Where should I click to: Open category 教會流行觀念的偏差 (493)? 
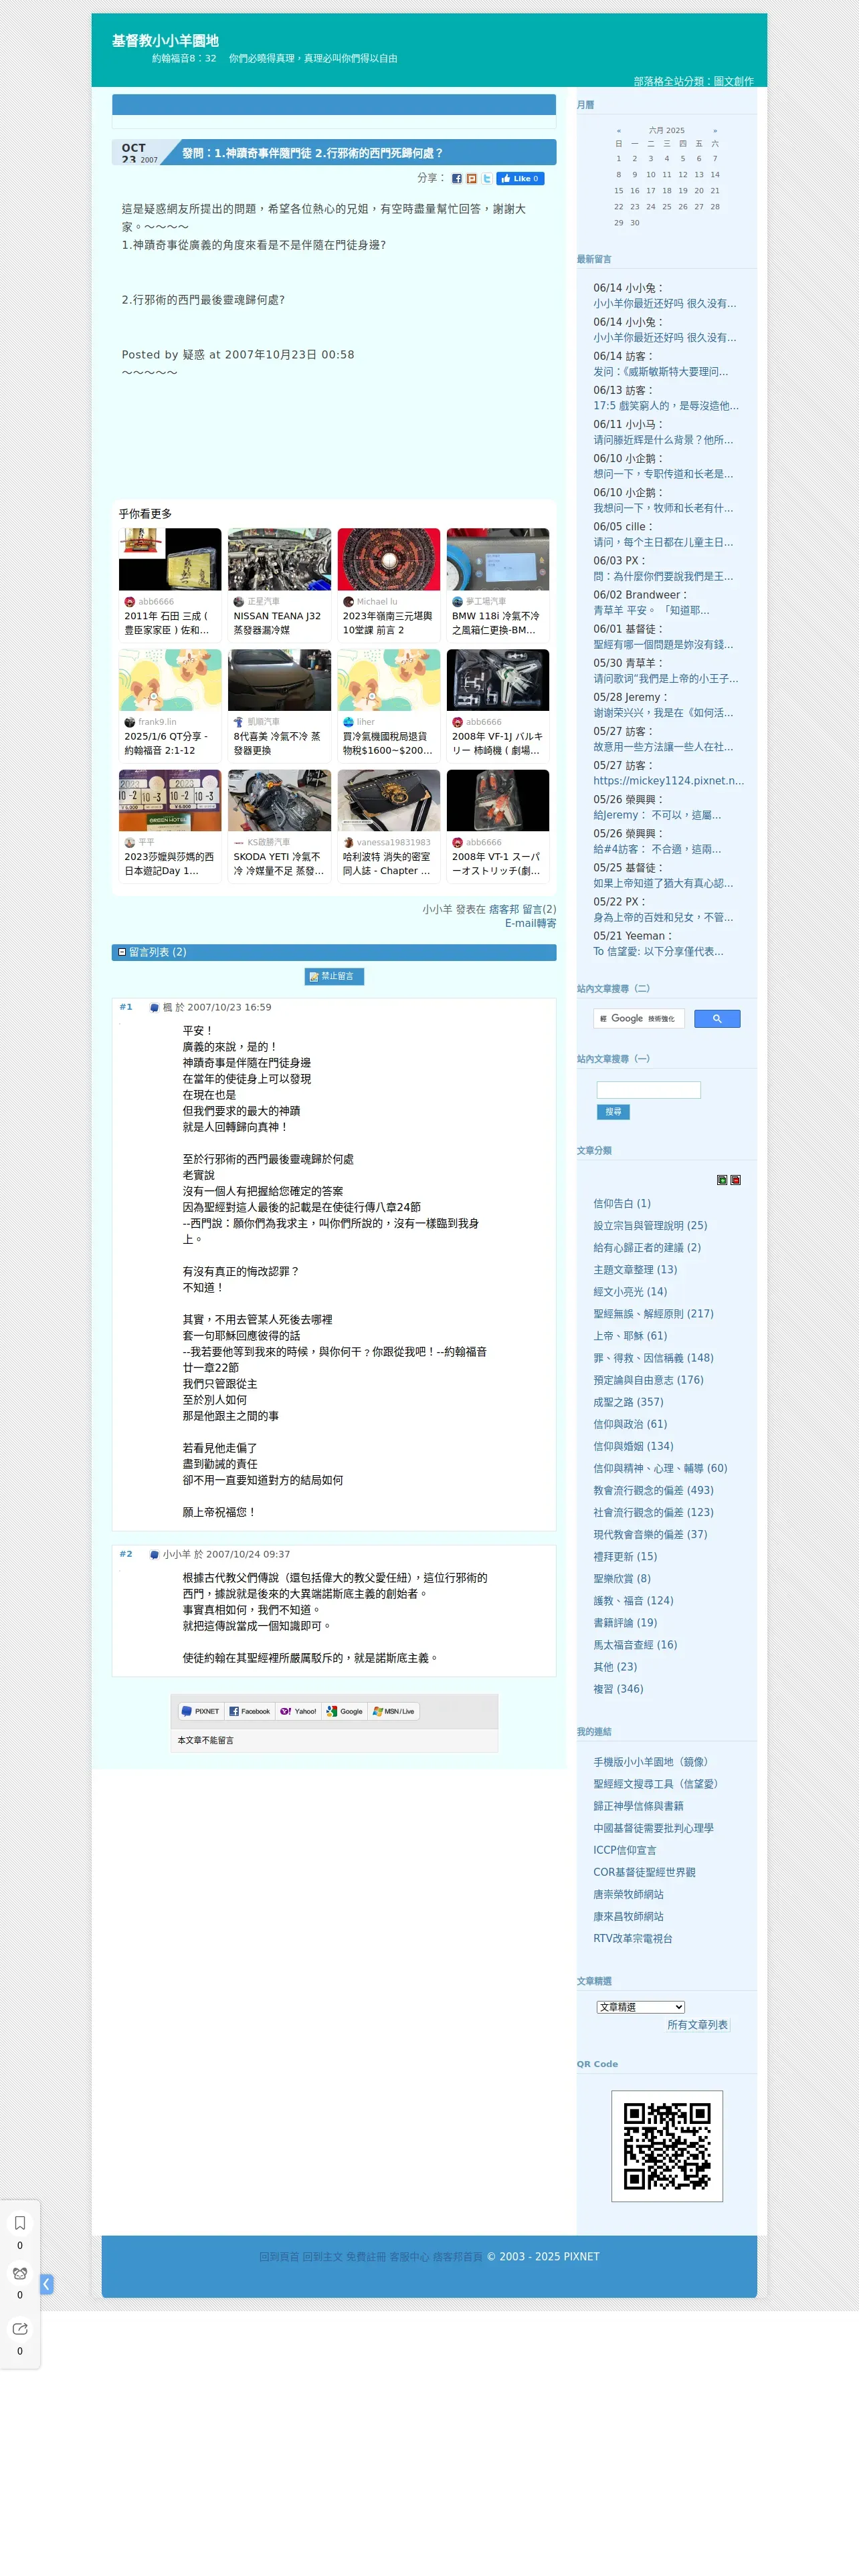pyautogui.click(x=653, y=1490)
